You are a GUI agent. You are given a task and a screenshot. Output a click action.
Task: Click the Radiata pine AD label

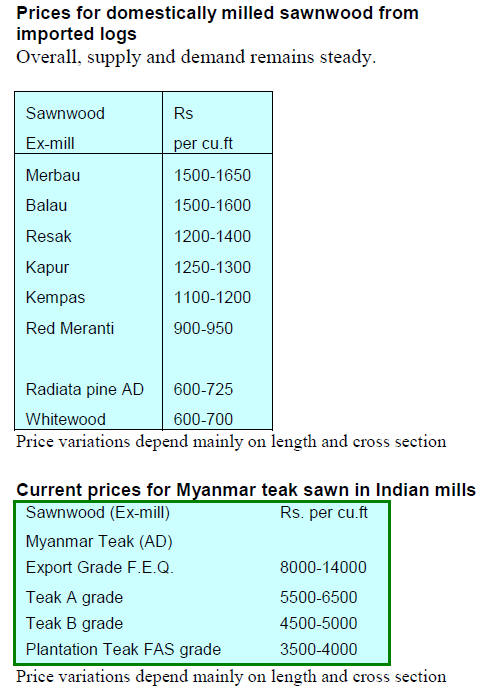pyautogui.click(x=85, y=389)
